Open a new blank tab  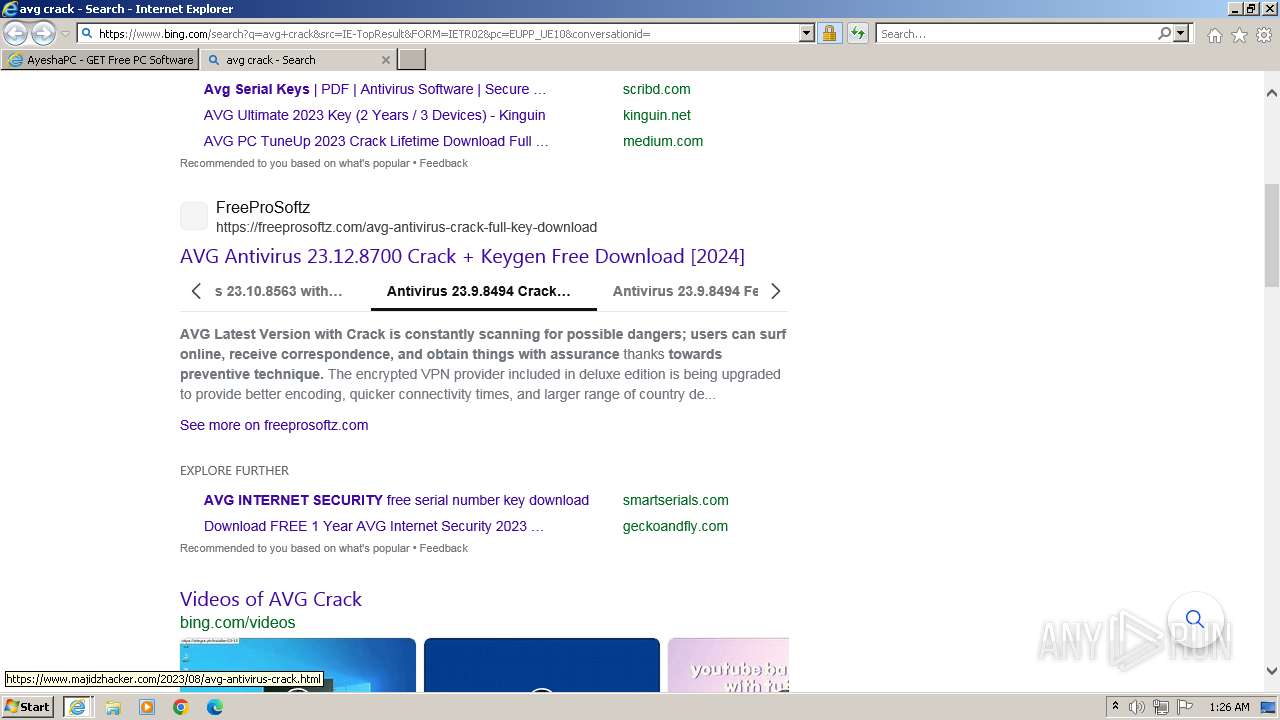(412, 60)
